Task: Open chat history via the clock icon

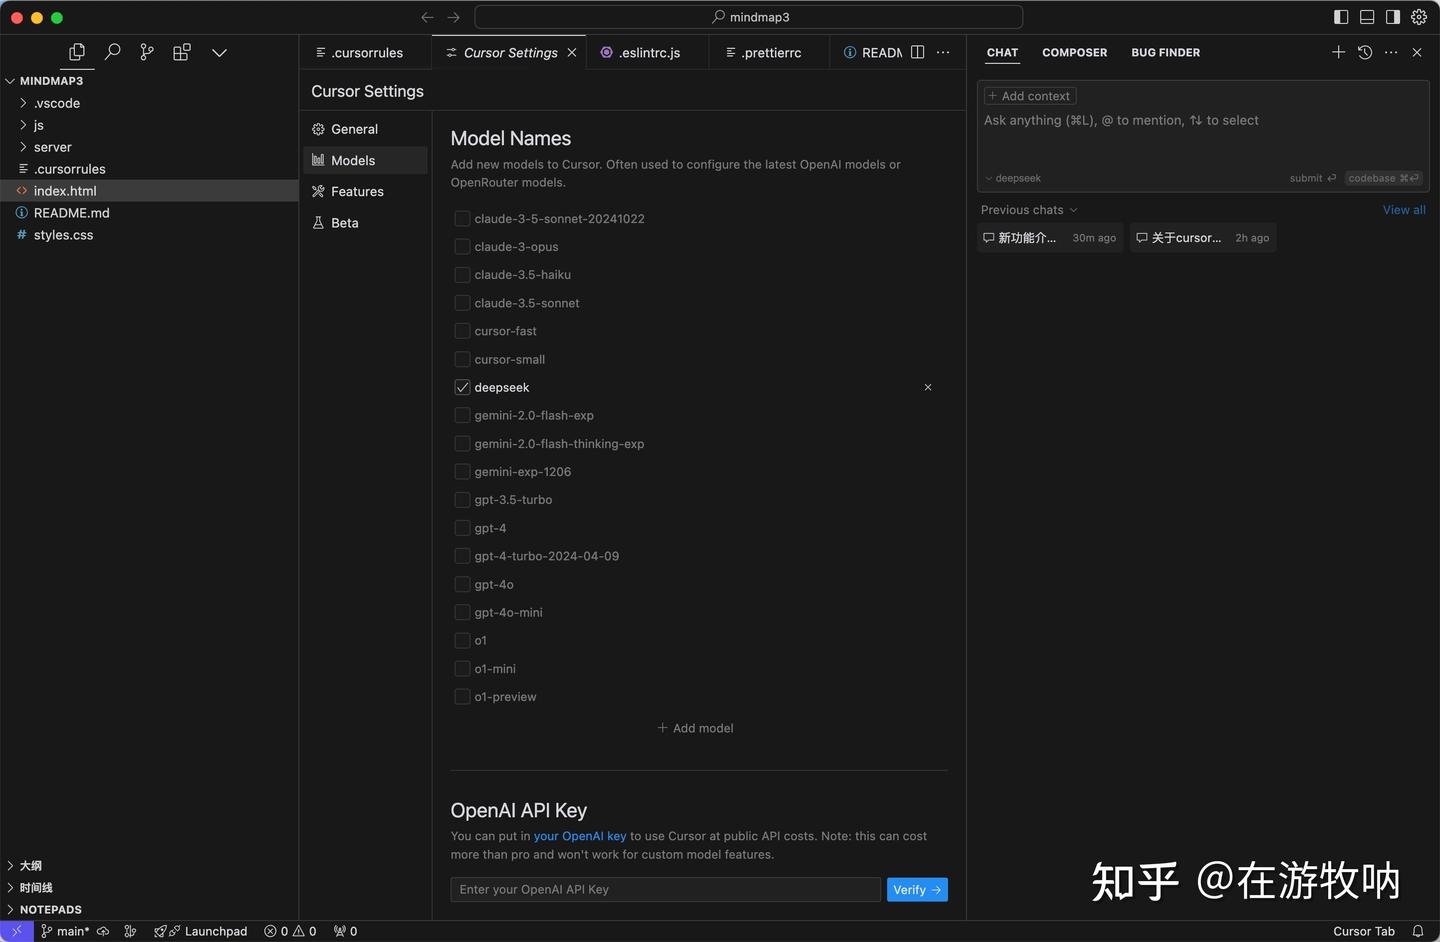Action: [1364, 52]
